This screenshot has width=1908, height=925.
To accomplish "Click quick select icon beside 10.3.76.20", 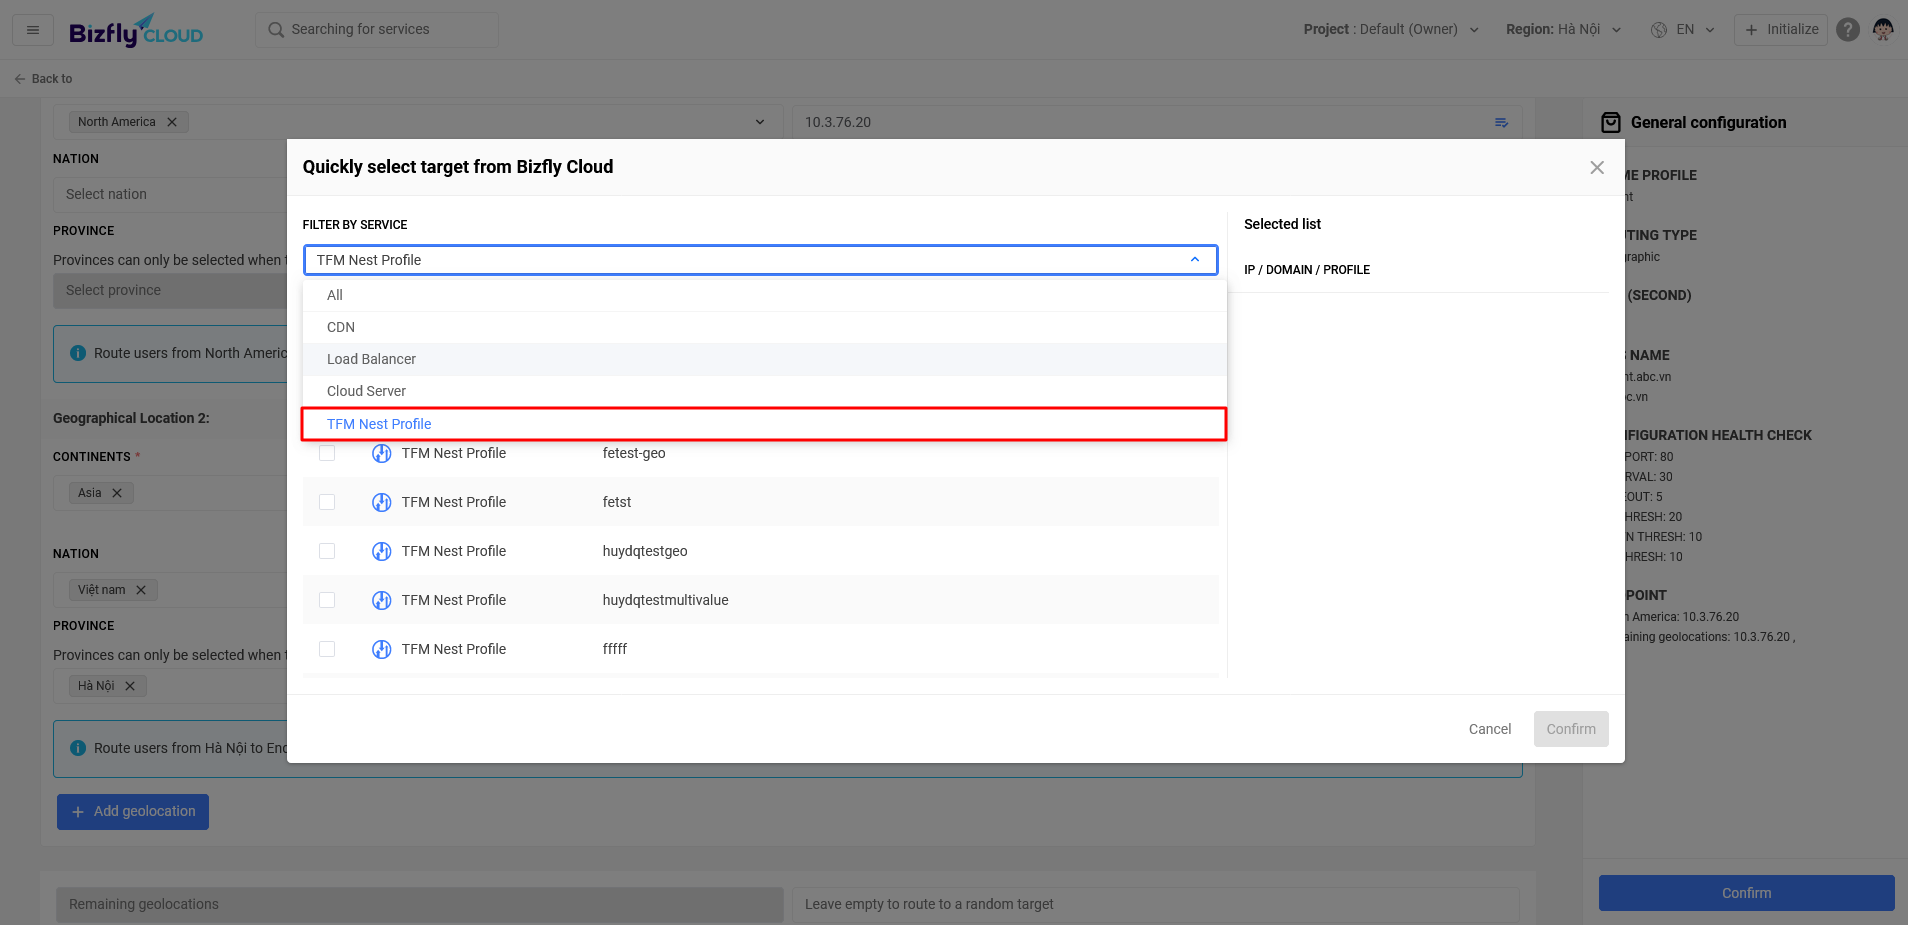I will coord(1501,122).
